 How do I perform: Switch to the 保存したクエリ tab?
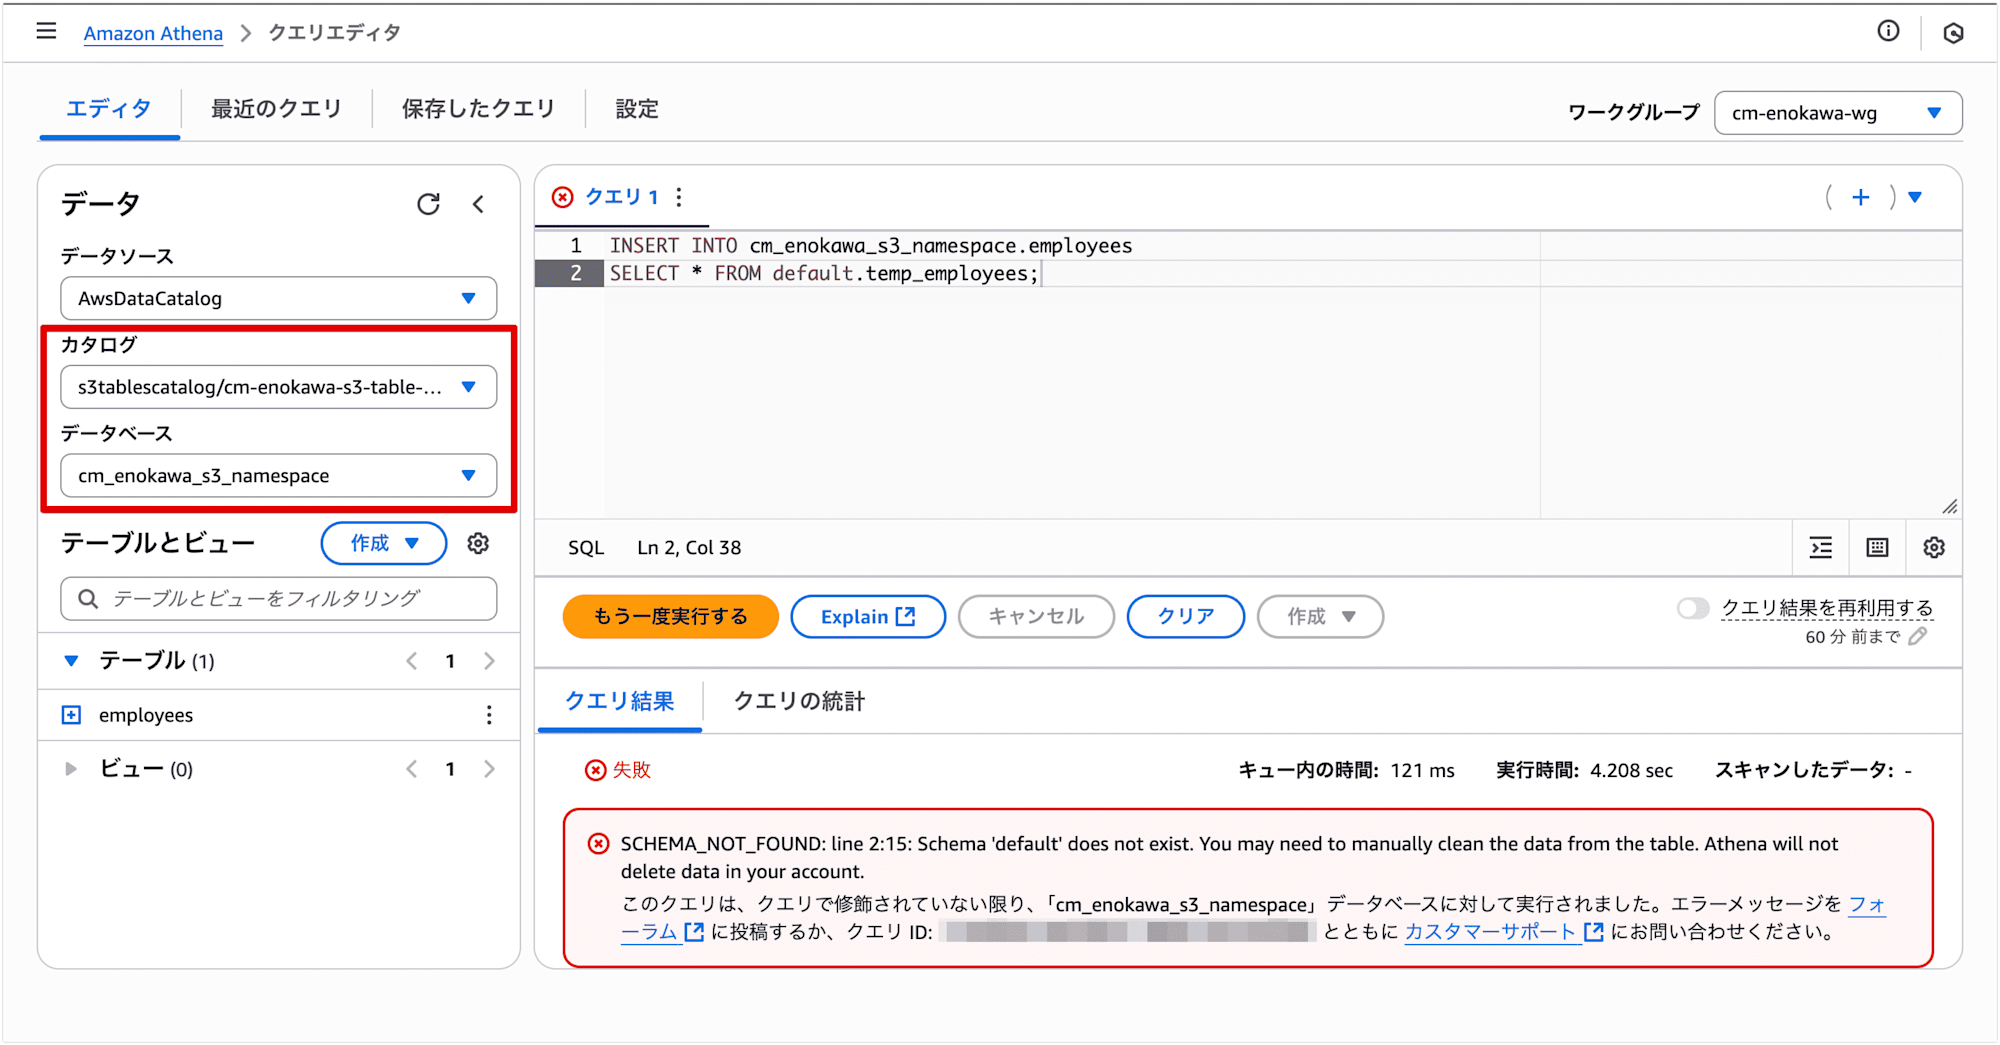coord(478,109)
